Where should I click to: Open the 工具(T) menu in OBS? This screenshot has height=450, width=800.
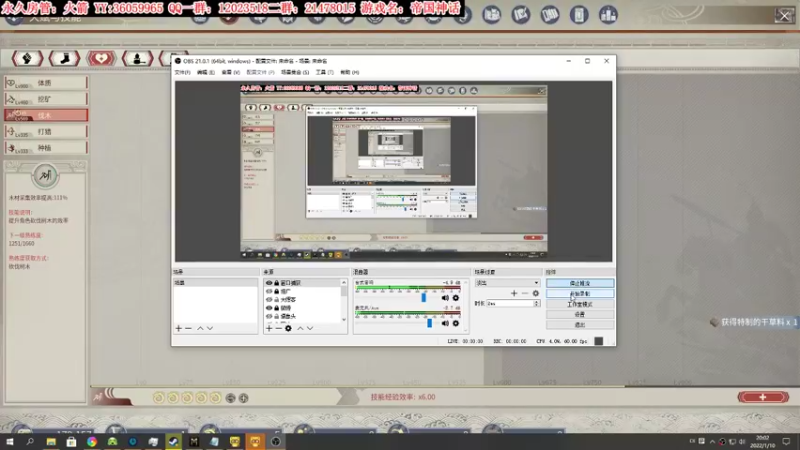[x=324, y=72]
